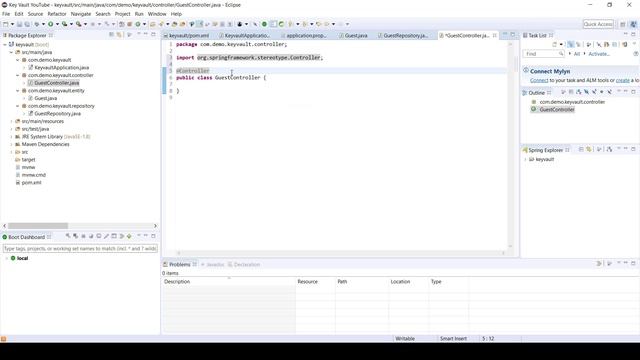Switch to keyvault/pom.xml editor tab
The width and height of the screenshot is (640, 360).
189,36
